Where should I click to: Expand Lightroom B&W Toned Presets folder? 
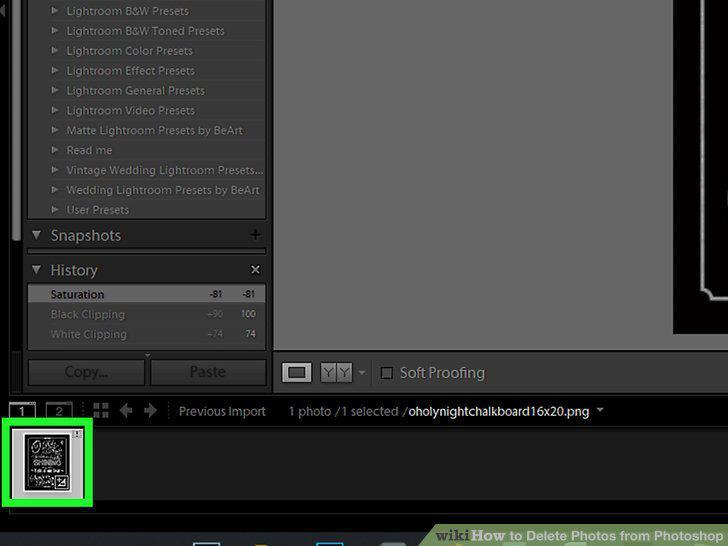click(55, 31)
